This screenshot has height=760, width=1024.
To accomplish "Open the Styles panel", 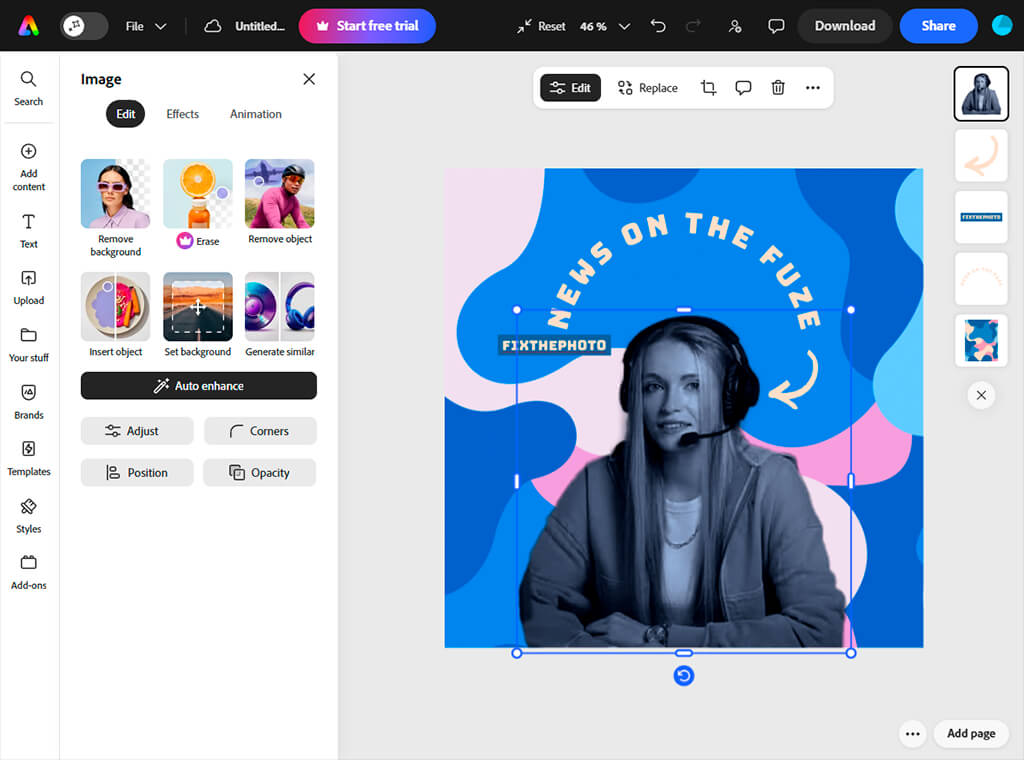I will pos(28,516).
